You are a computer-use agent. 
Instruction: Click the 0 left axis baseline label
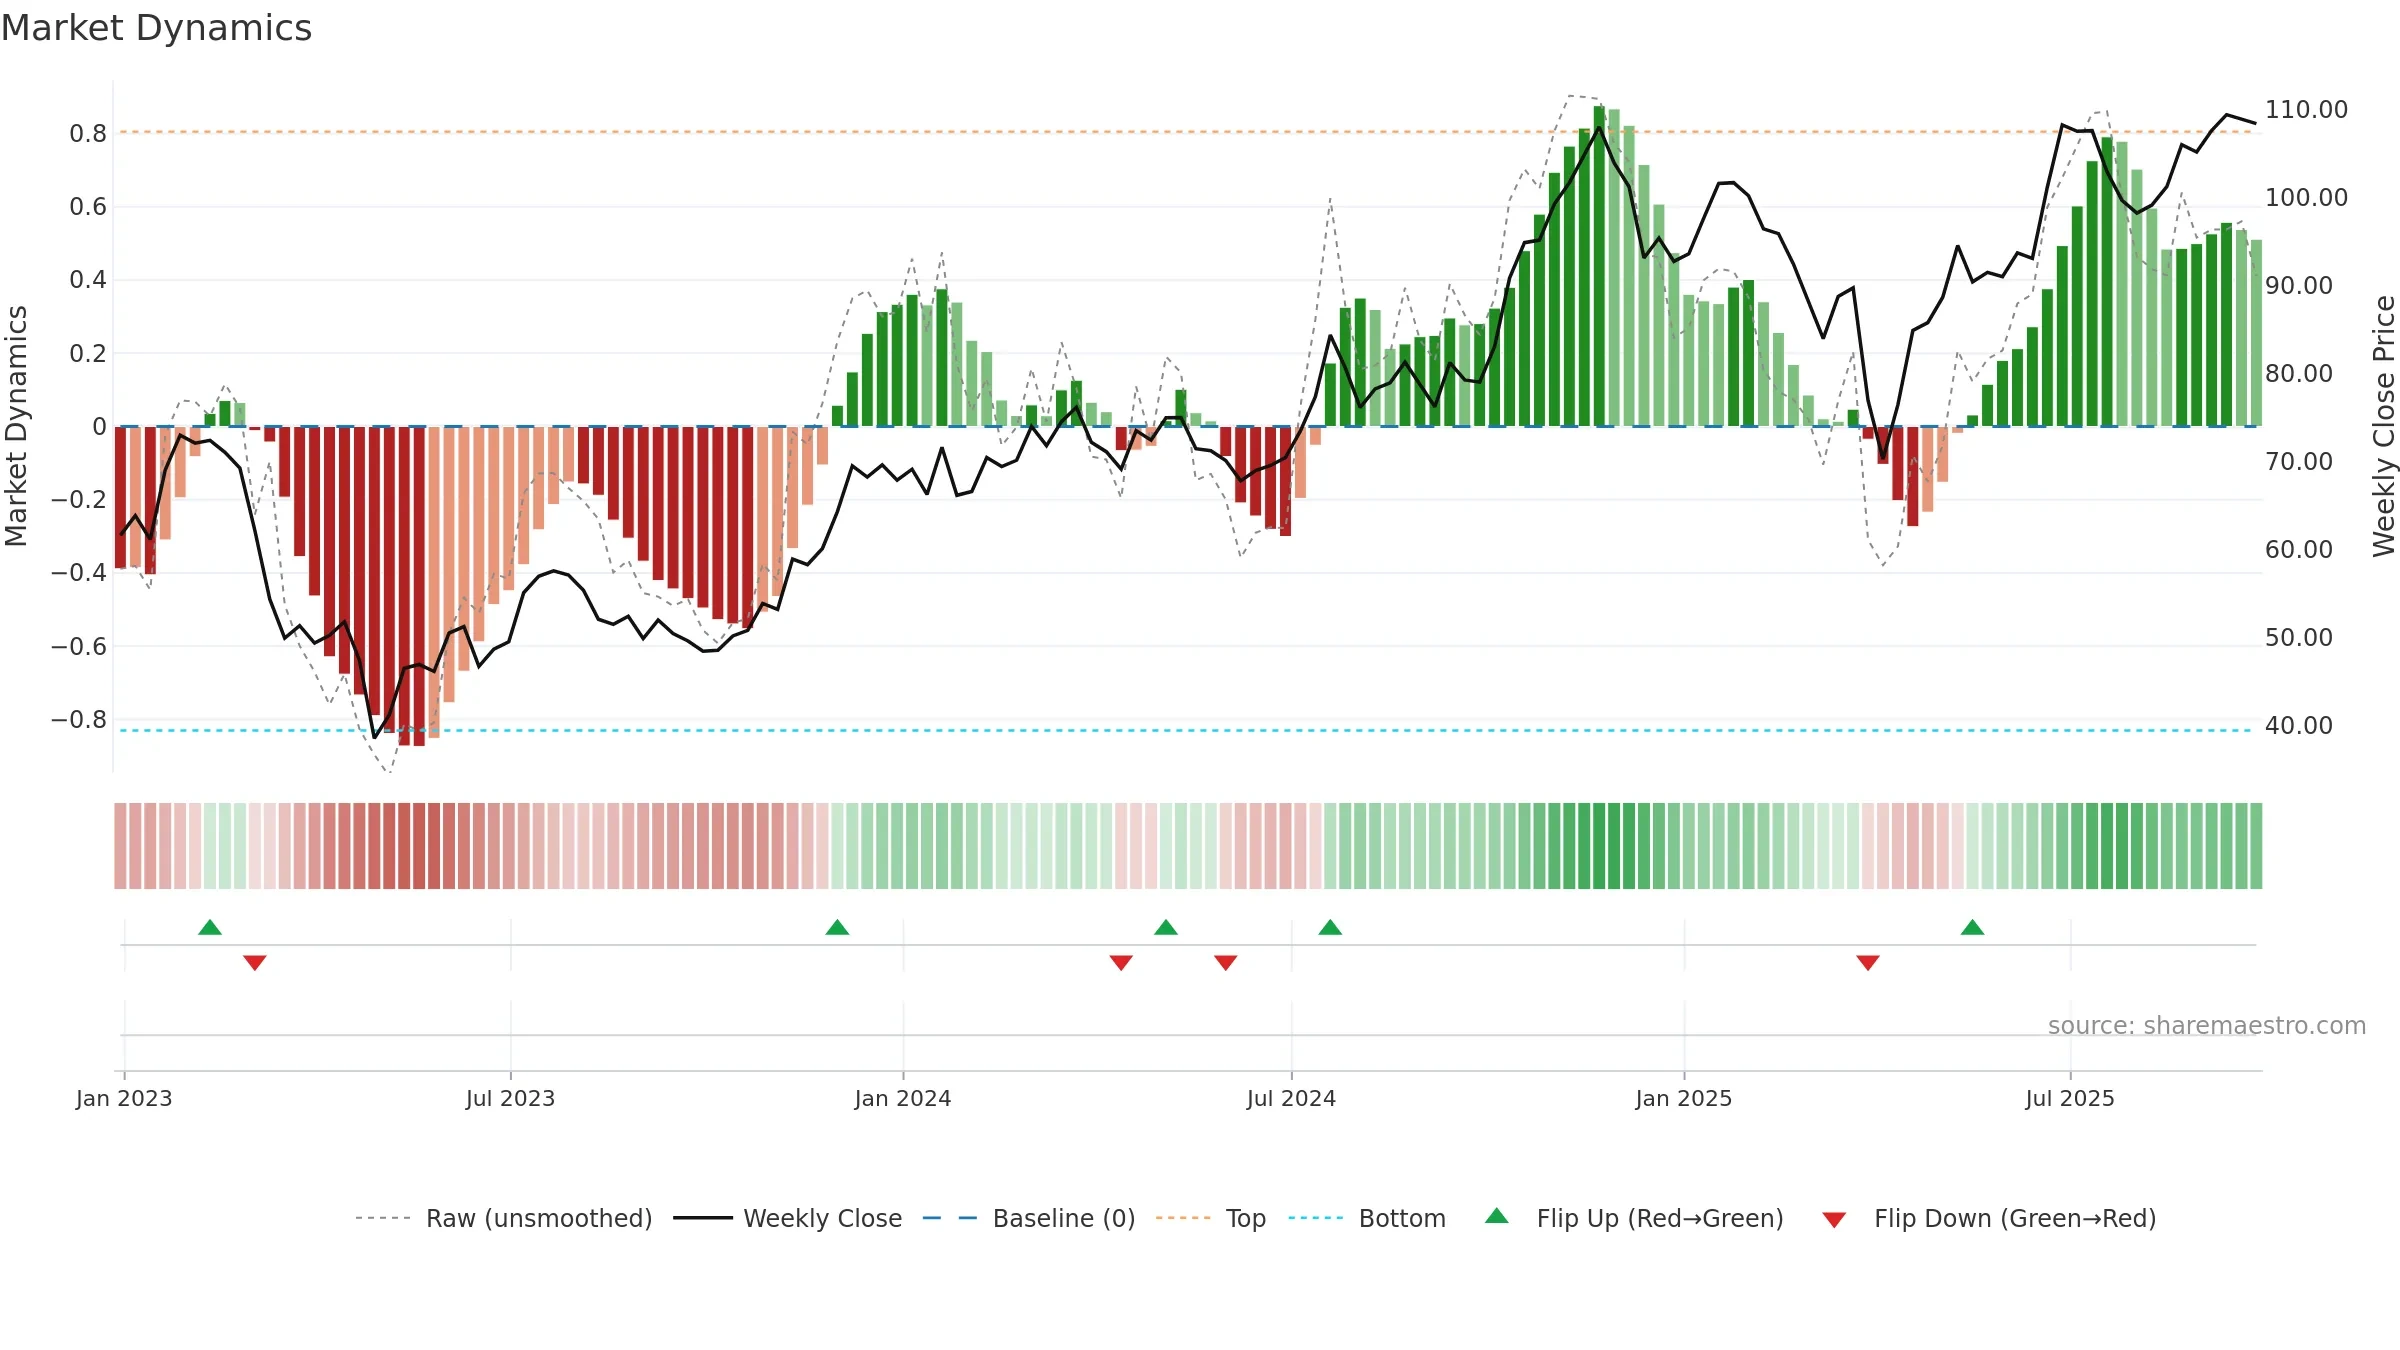click(99, 427)
